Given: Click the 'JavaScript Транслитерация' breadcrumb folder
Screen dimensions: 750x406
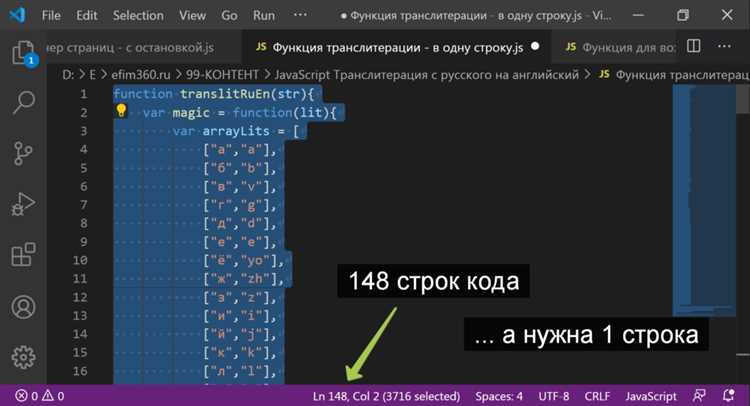Looking at the screenshot, I should click(427, 75).
